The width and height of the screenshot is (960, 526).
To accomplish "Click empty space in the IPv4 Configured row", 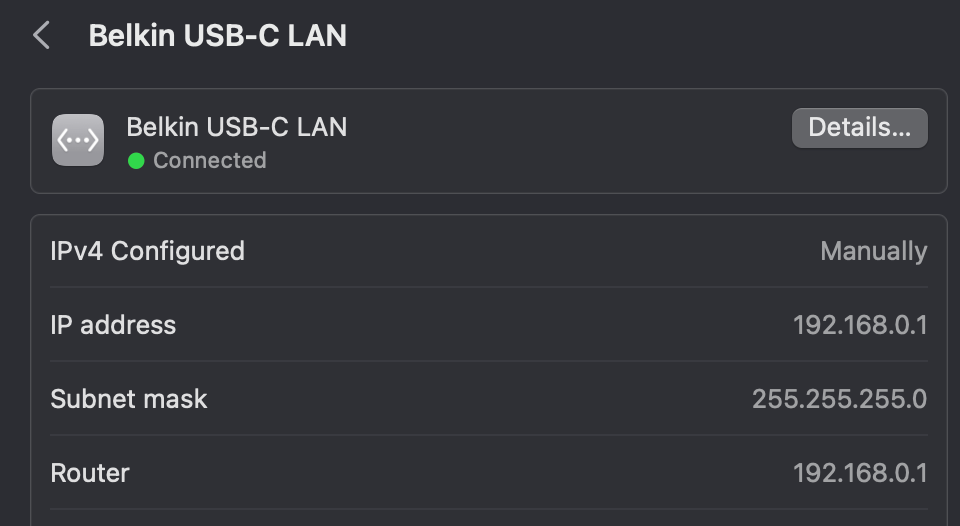I will 530,251.
